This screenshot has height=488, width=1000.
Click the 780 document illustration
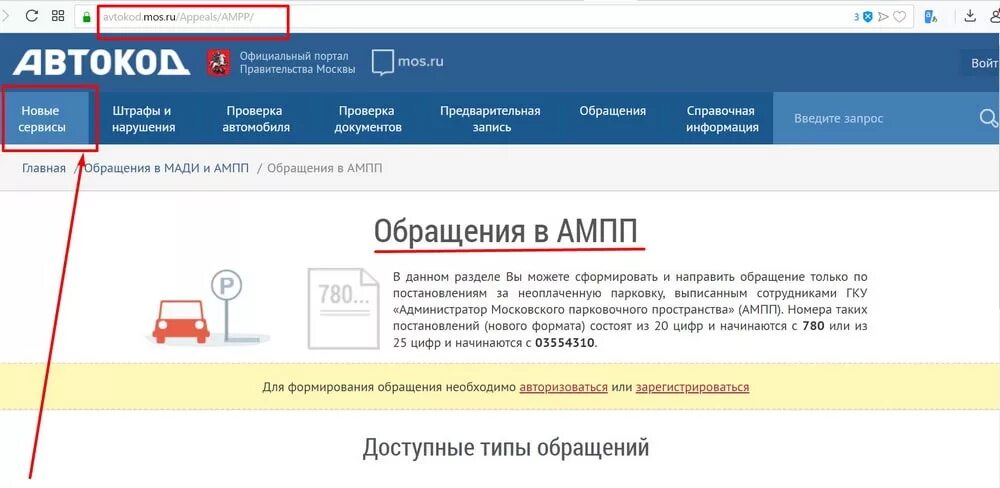click(343, 309)
